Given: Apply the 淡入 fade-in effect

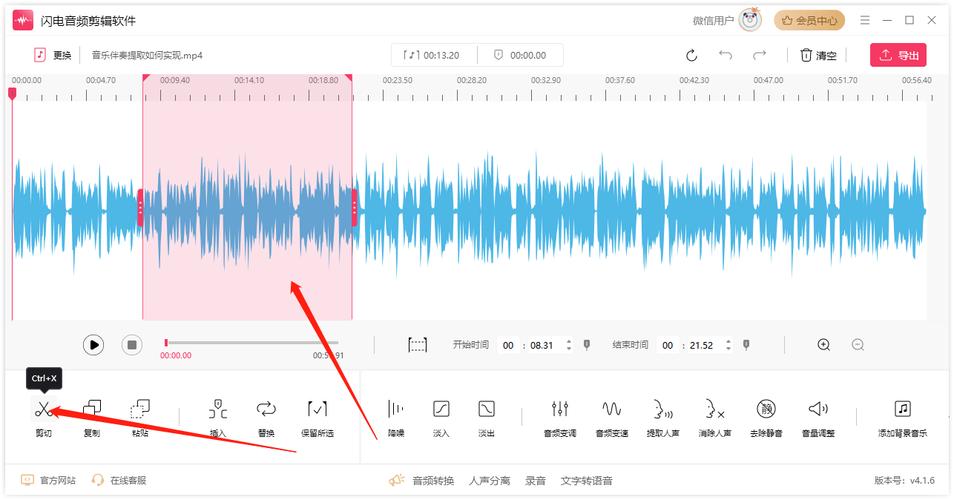Looking at the screenshot, I should pos(441,417).
